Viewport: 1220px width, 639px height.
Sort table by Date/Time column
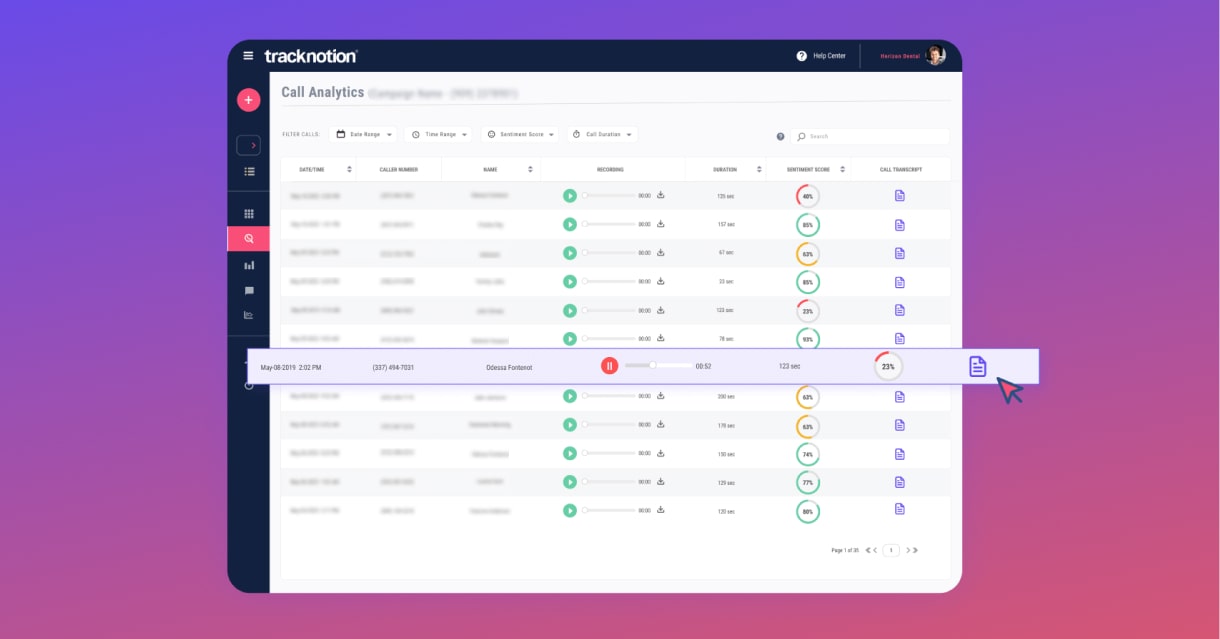pos(349,169)
